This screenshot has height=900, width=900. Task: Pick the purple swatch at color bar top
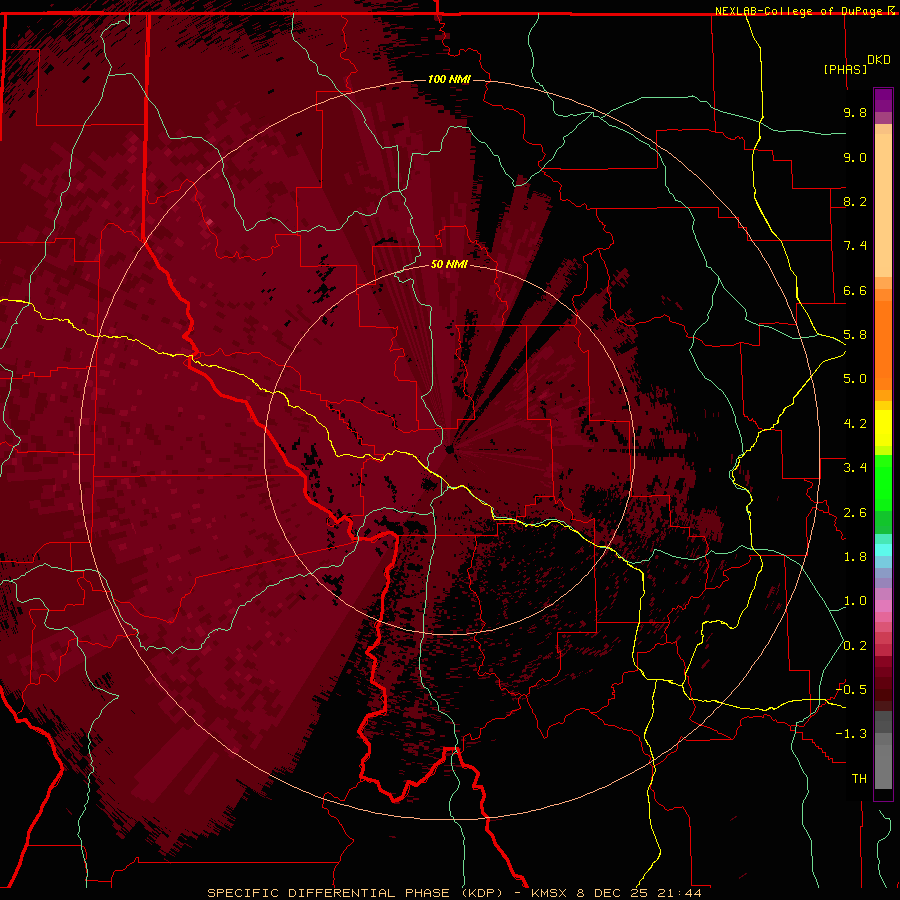pyautogui.click(x=883, y=100)
